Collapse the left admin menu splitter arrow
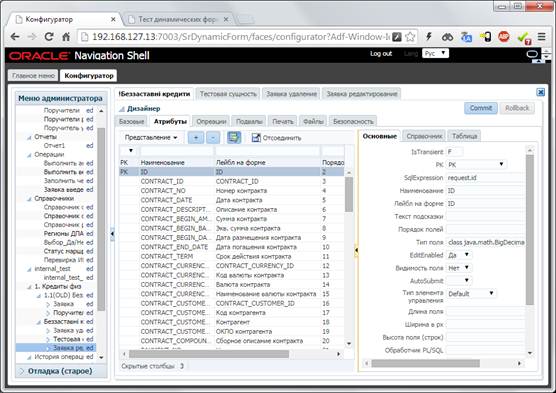 click(x=112, y=234)
